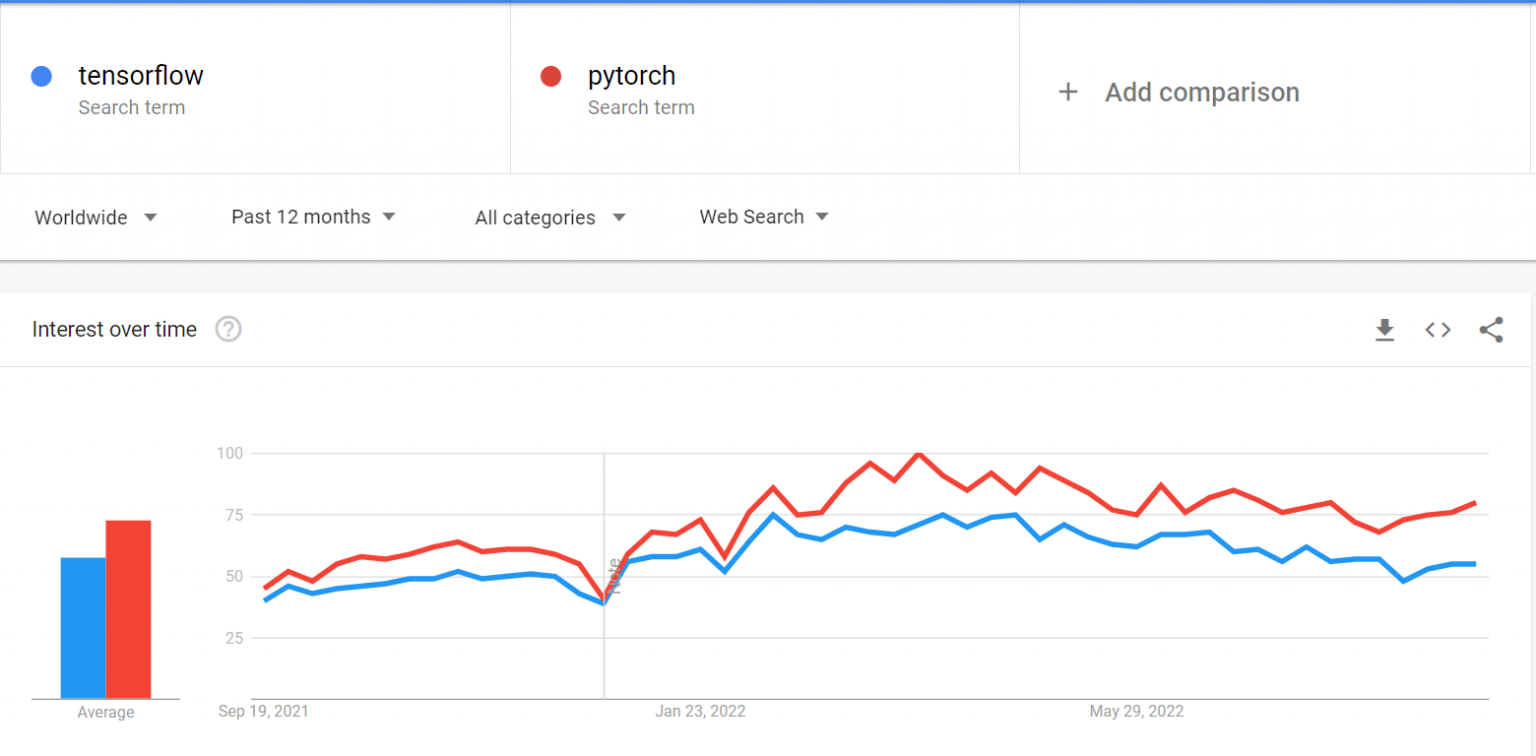Click the Search term label under tensorflow
1536x756 pixels.
(x=132, y=107)
